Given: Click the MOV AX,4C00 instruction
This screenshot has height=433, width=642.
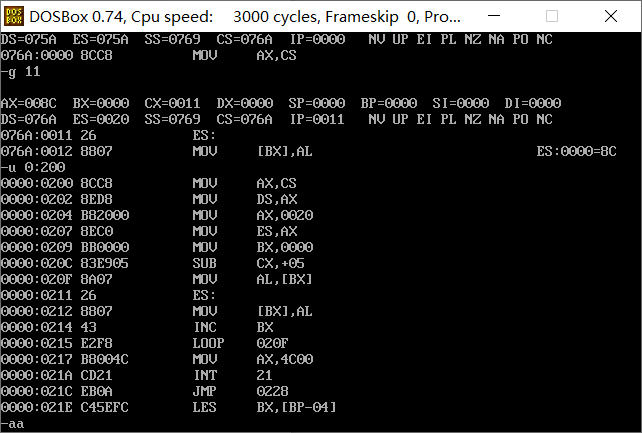Looking at the screenshot, I should click(253, 359).
